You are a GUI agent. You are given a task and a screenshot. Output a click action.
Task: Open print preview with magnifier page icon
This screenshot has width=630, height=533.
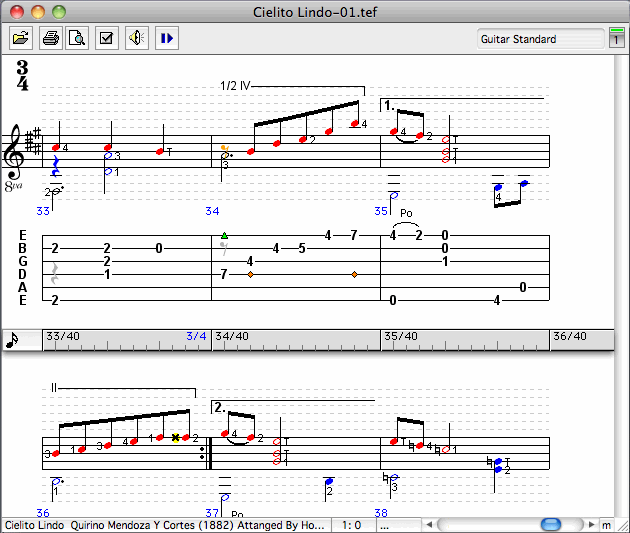coord(77,39)
